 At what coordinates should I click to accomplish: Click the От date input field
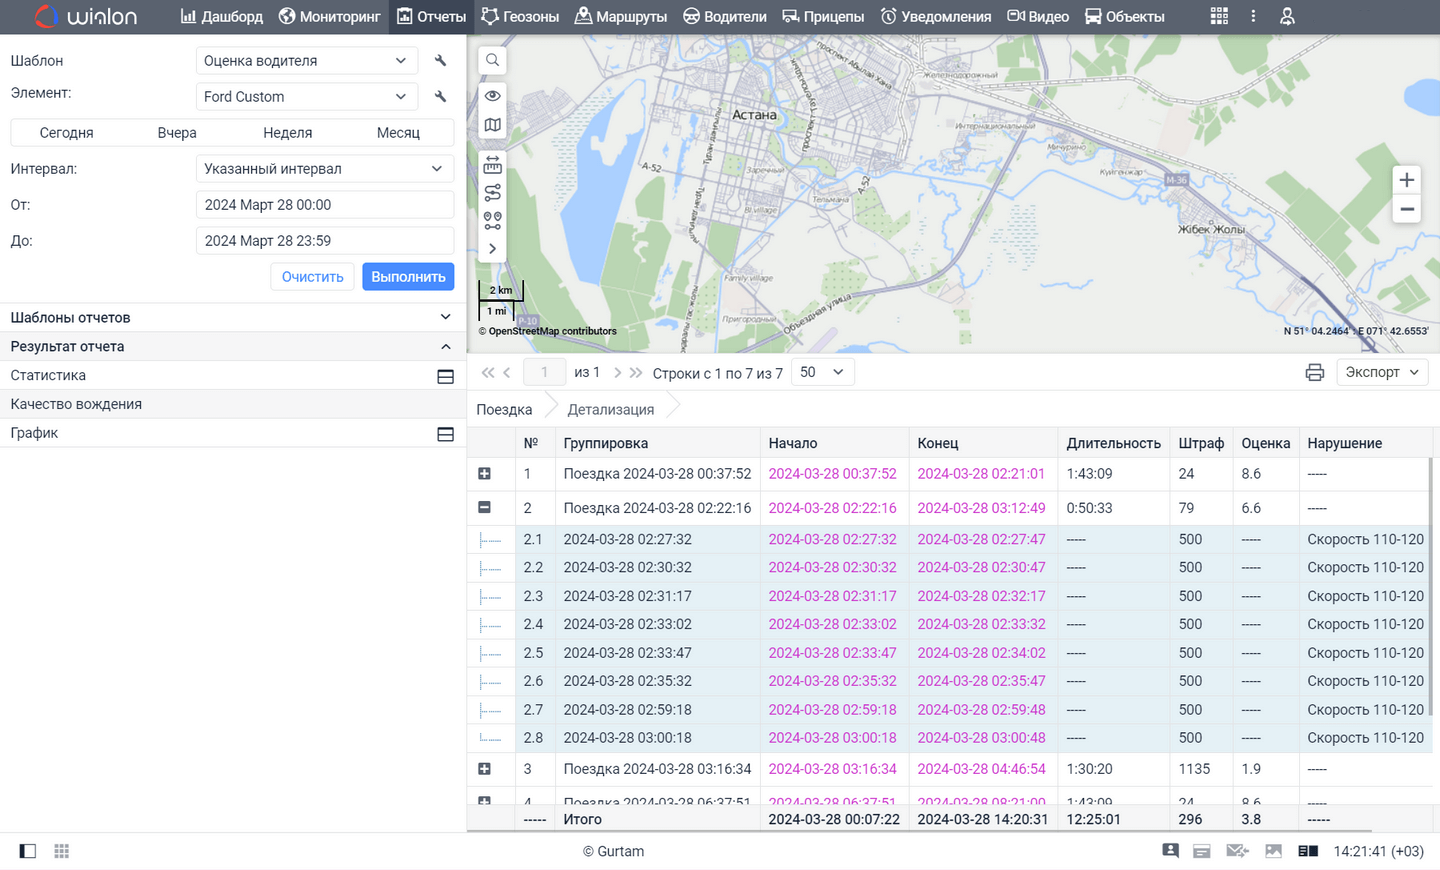(x=324, y=205)
